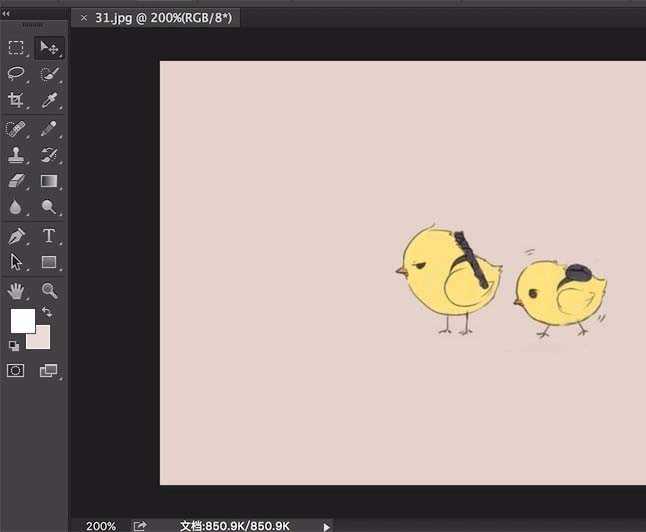Open the change screen mode options
646x532 pixels.
click(x=48, y=370)
